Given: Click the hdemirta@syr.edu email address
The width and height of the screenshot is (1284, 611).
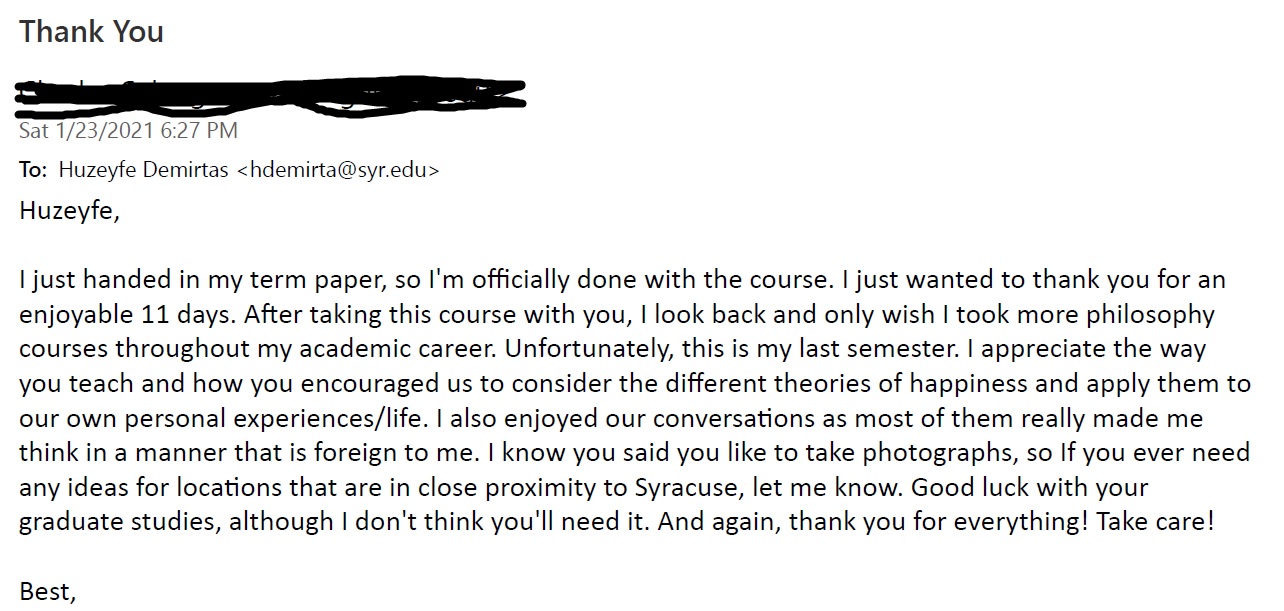Looking at the screenshot, I should coord(337,170).
